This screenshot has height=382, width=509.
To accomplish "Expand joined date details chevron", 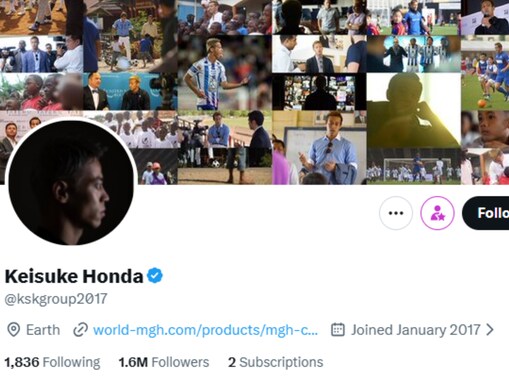I will coord(490,330).
